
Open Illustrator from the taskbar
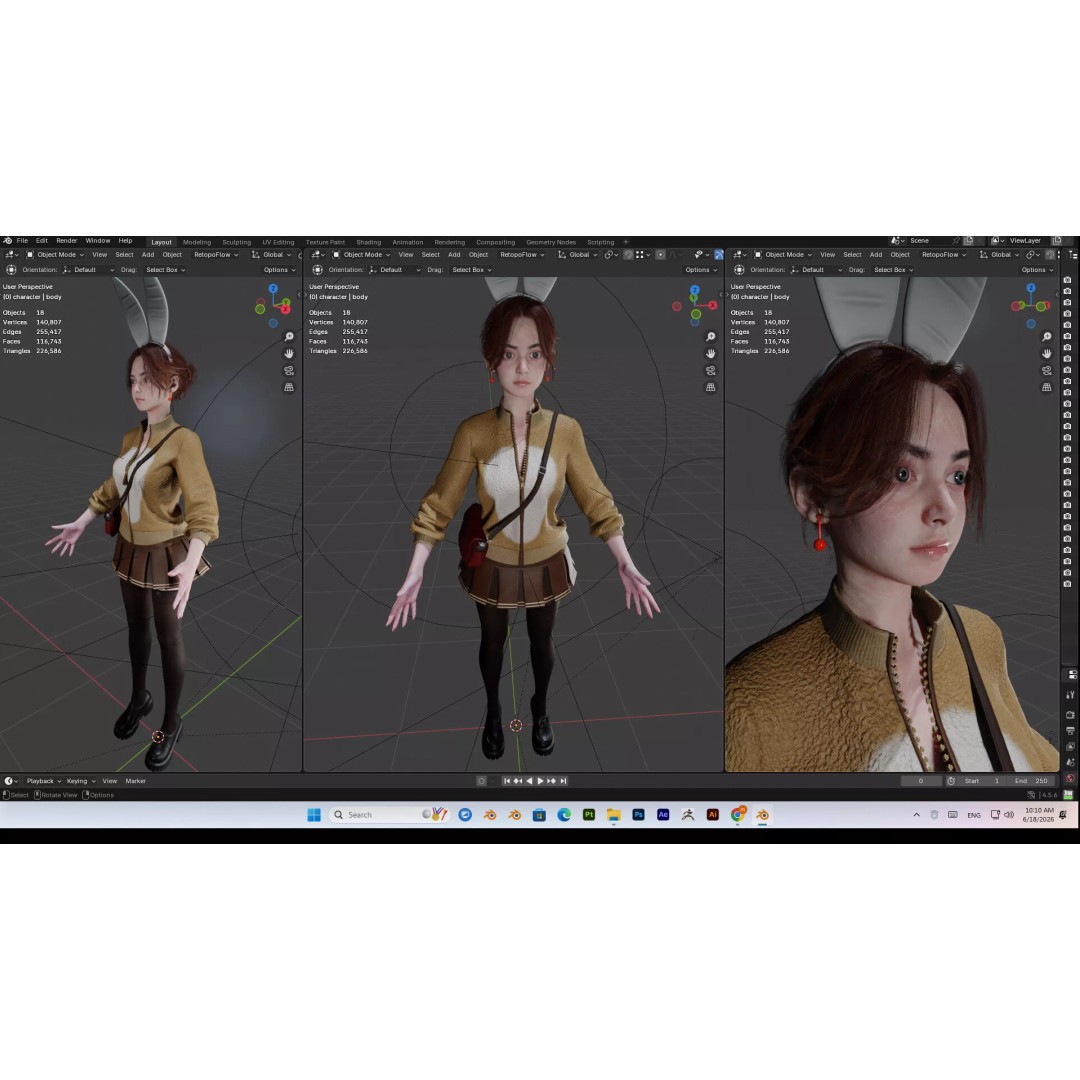pos(713,815)
